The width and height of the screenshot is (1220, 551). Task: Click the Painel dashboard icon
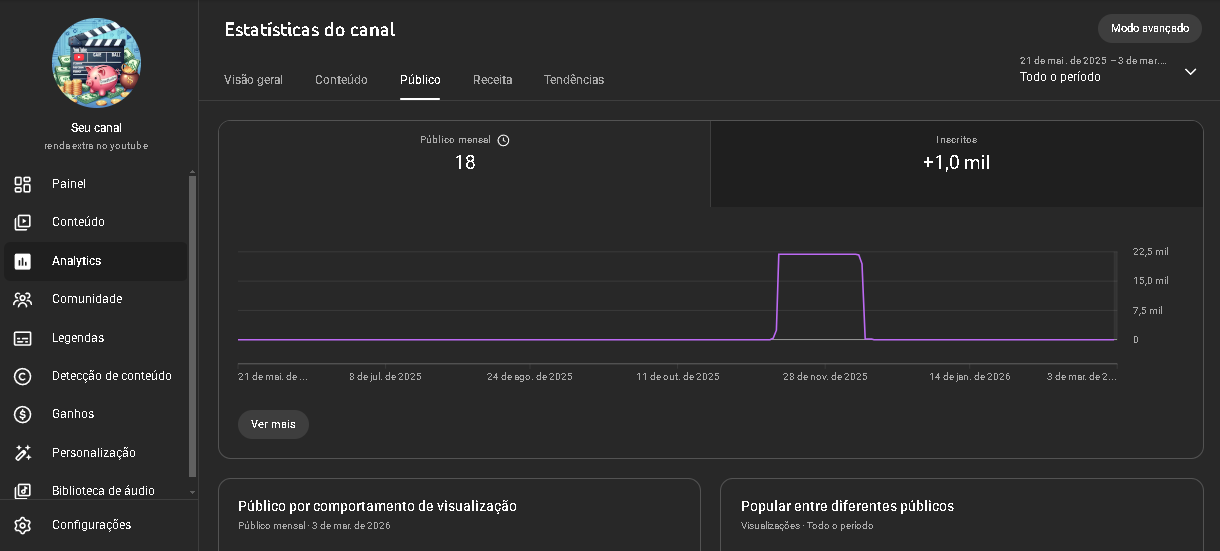click(22, 184)
